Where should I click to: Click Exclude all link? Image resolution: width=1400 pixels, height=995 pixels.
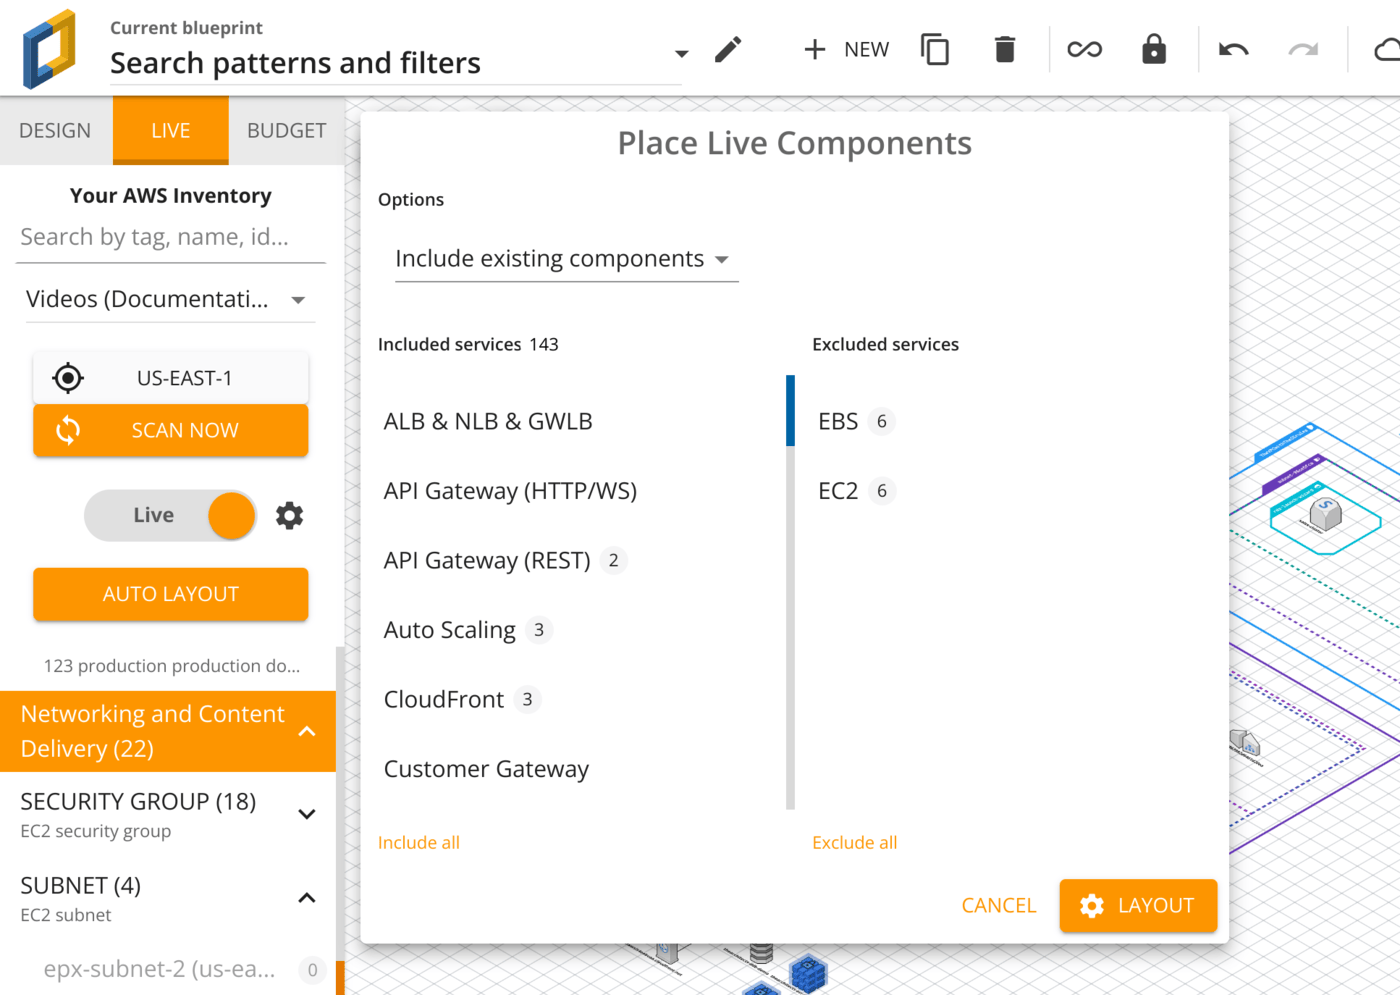[855, 843]
